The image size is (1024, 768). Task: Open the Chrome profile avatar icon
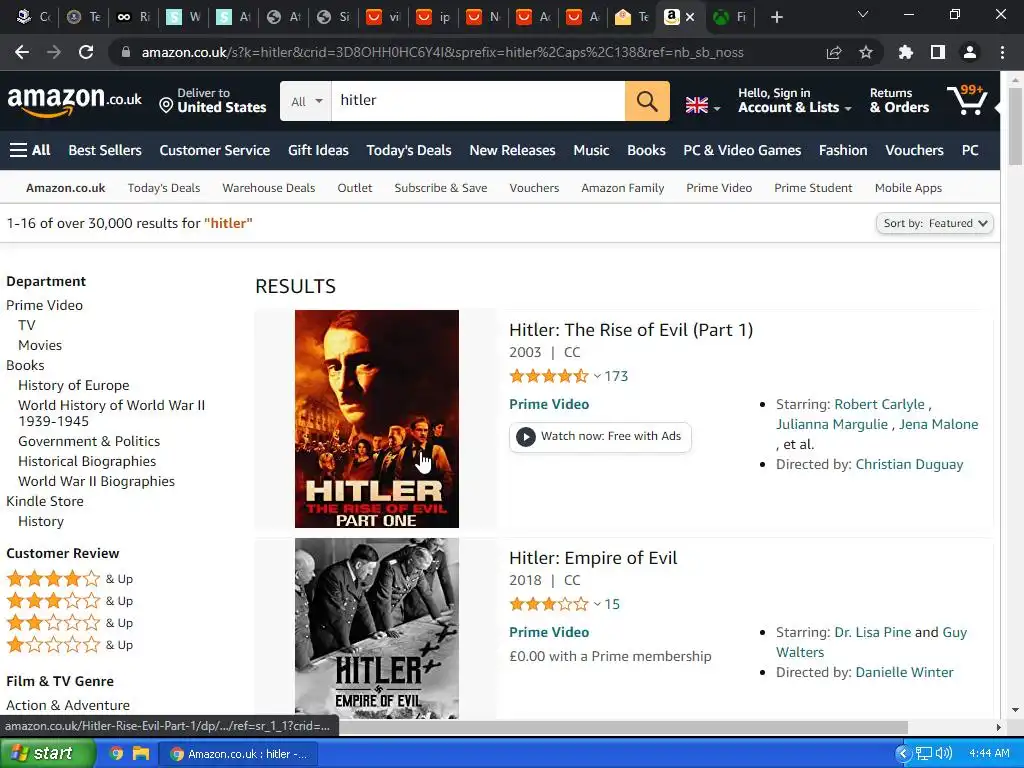tap(970, 52)
